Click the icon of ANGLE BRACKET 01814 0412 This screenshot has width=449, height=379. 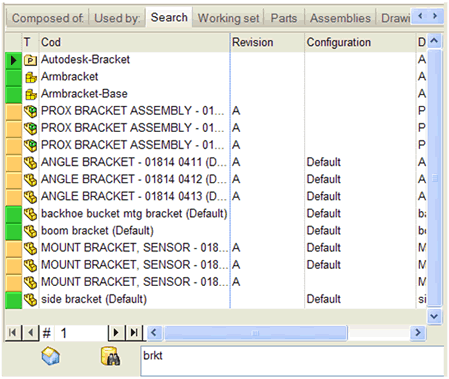30,180
